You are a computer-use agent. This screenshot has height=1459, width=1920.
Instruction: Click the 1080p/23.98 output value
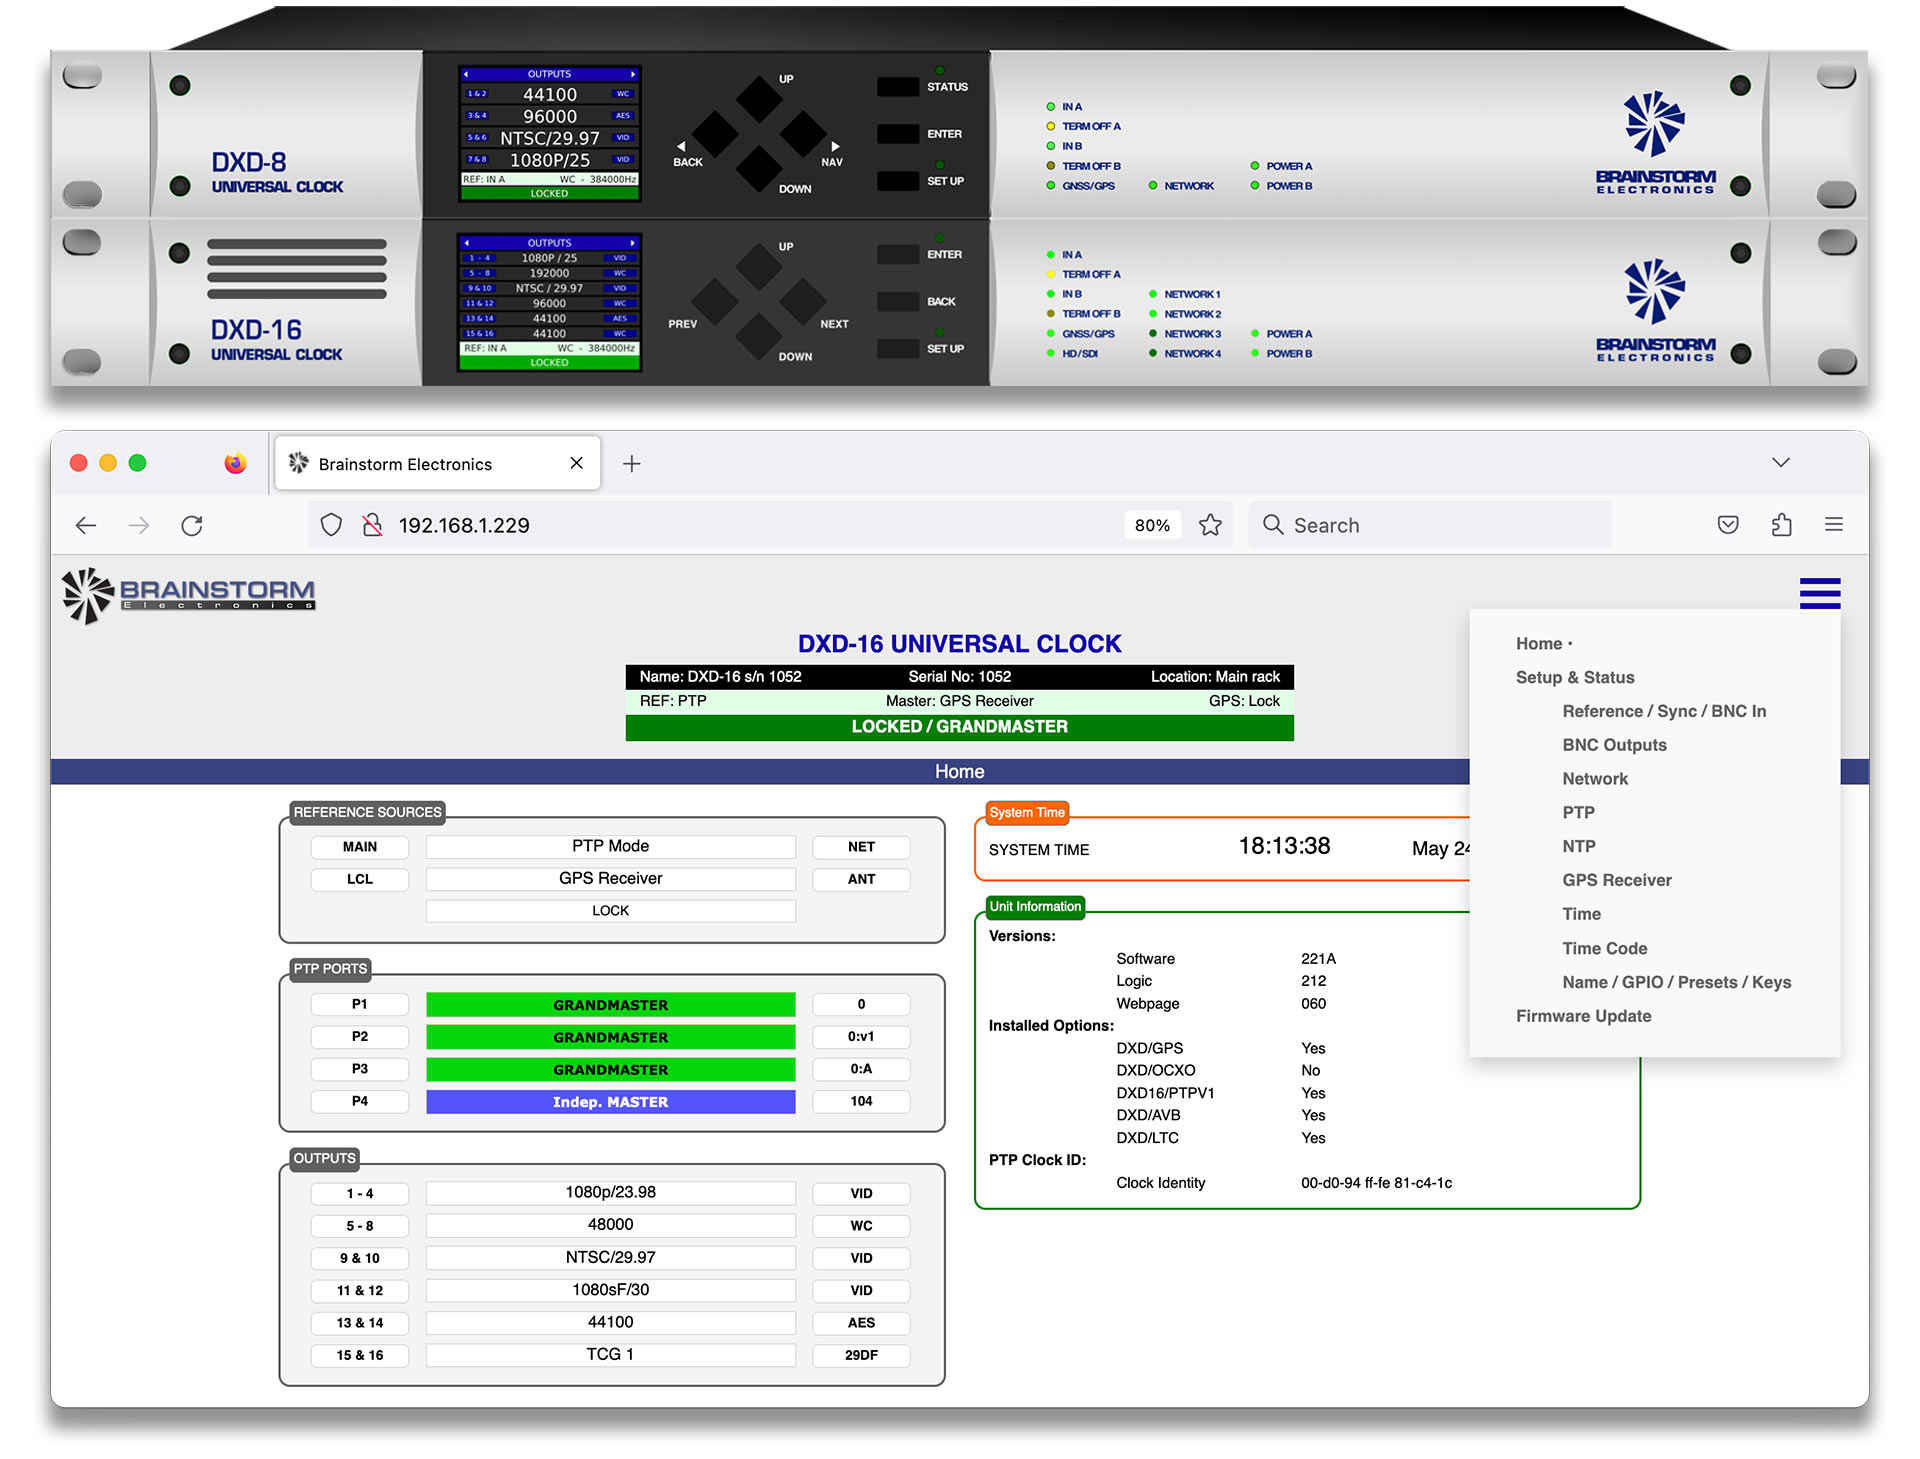coord(610,1192)
